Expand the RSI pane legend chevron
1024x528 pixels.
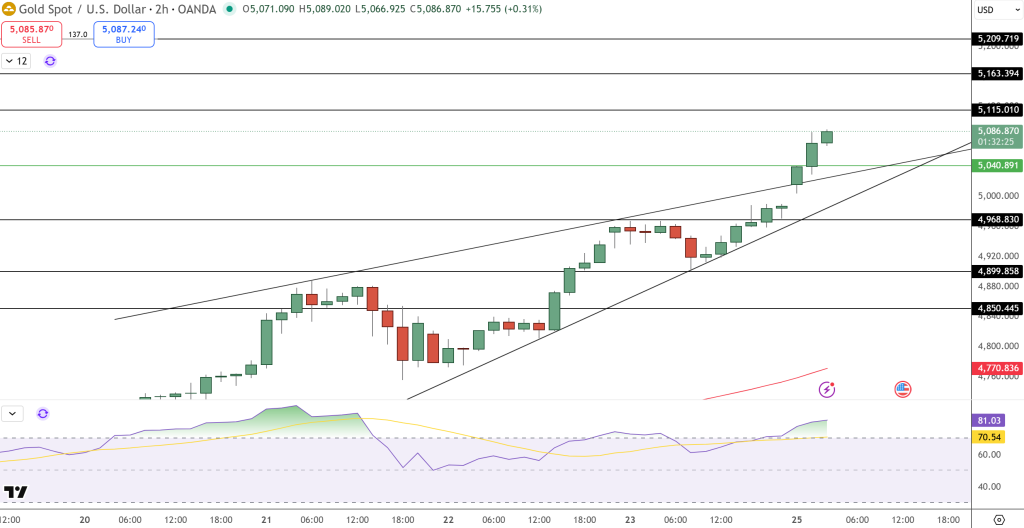[x=12, y=414]
